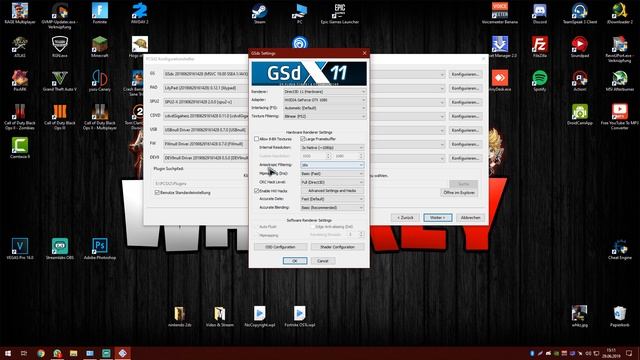The width and height of the screenshot is (640, 360).
Task: Expand the Mipmapping (Ins) dropdown
Action: pos(332,173)
